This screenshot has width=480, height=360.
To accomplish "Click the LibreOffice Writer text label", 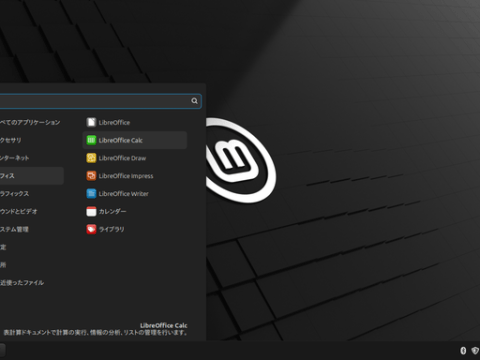I will coord(124,194).
